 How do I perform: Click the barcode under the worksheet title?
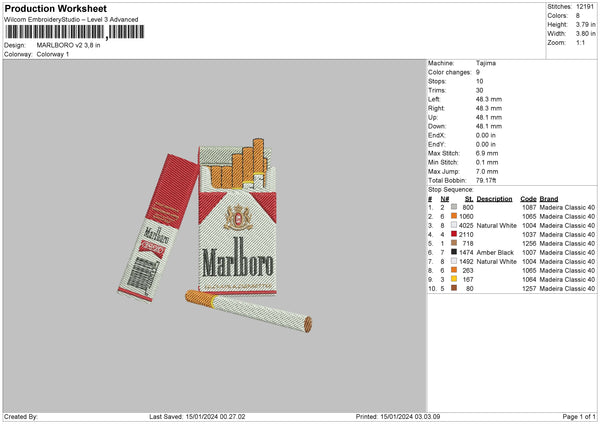(x=75, y=32)
